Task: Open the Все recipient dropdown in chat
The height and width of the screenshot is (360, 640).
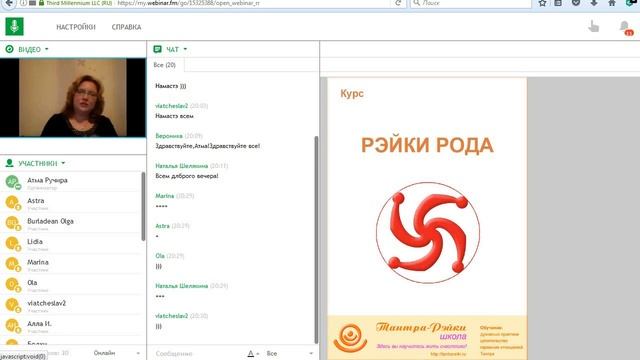Action: 290,353
